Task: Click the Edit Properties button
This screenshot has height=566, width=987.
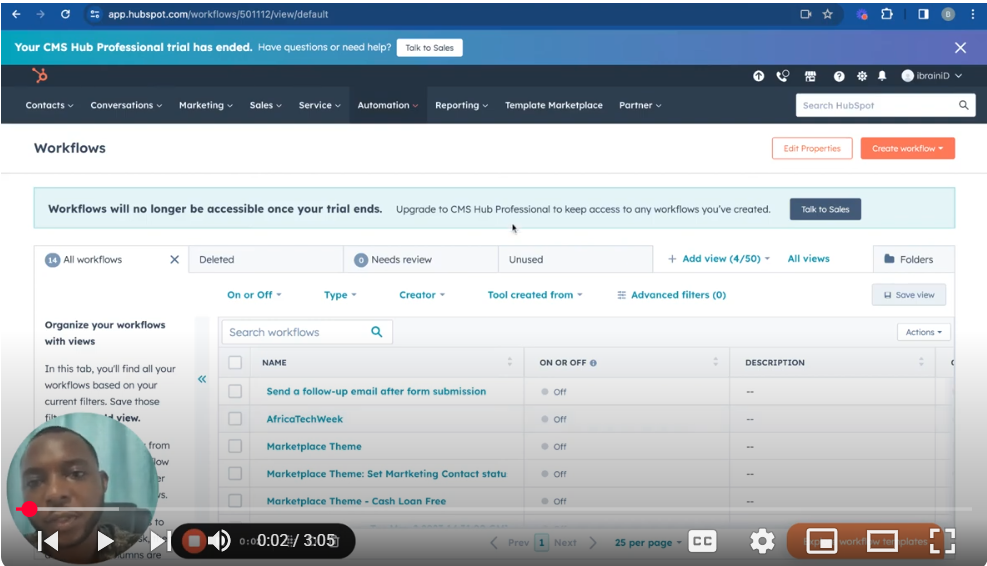Action: tap(812, 149)
